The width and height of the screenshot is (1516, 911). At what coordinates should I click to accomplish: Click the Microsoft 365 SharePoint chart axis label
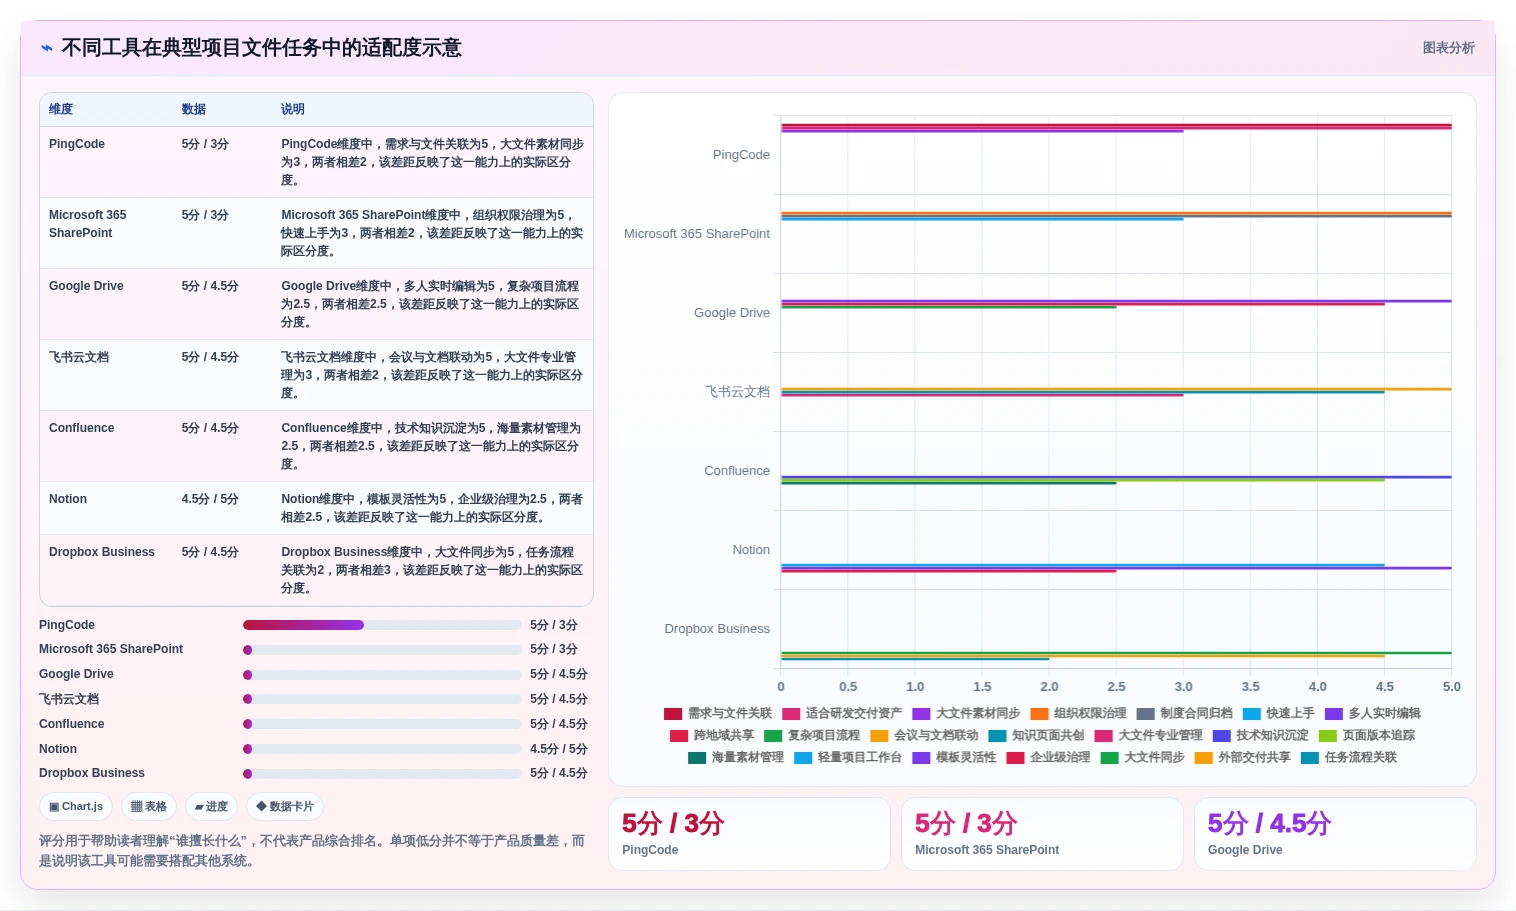coord(697,234)
